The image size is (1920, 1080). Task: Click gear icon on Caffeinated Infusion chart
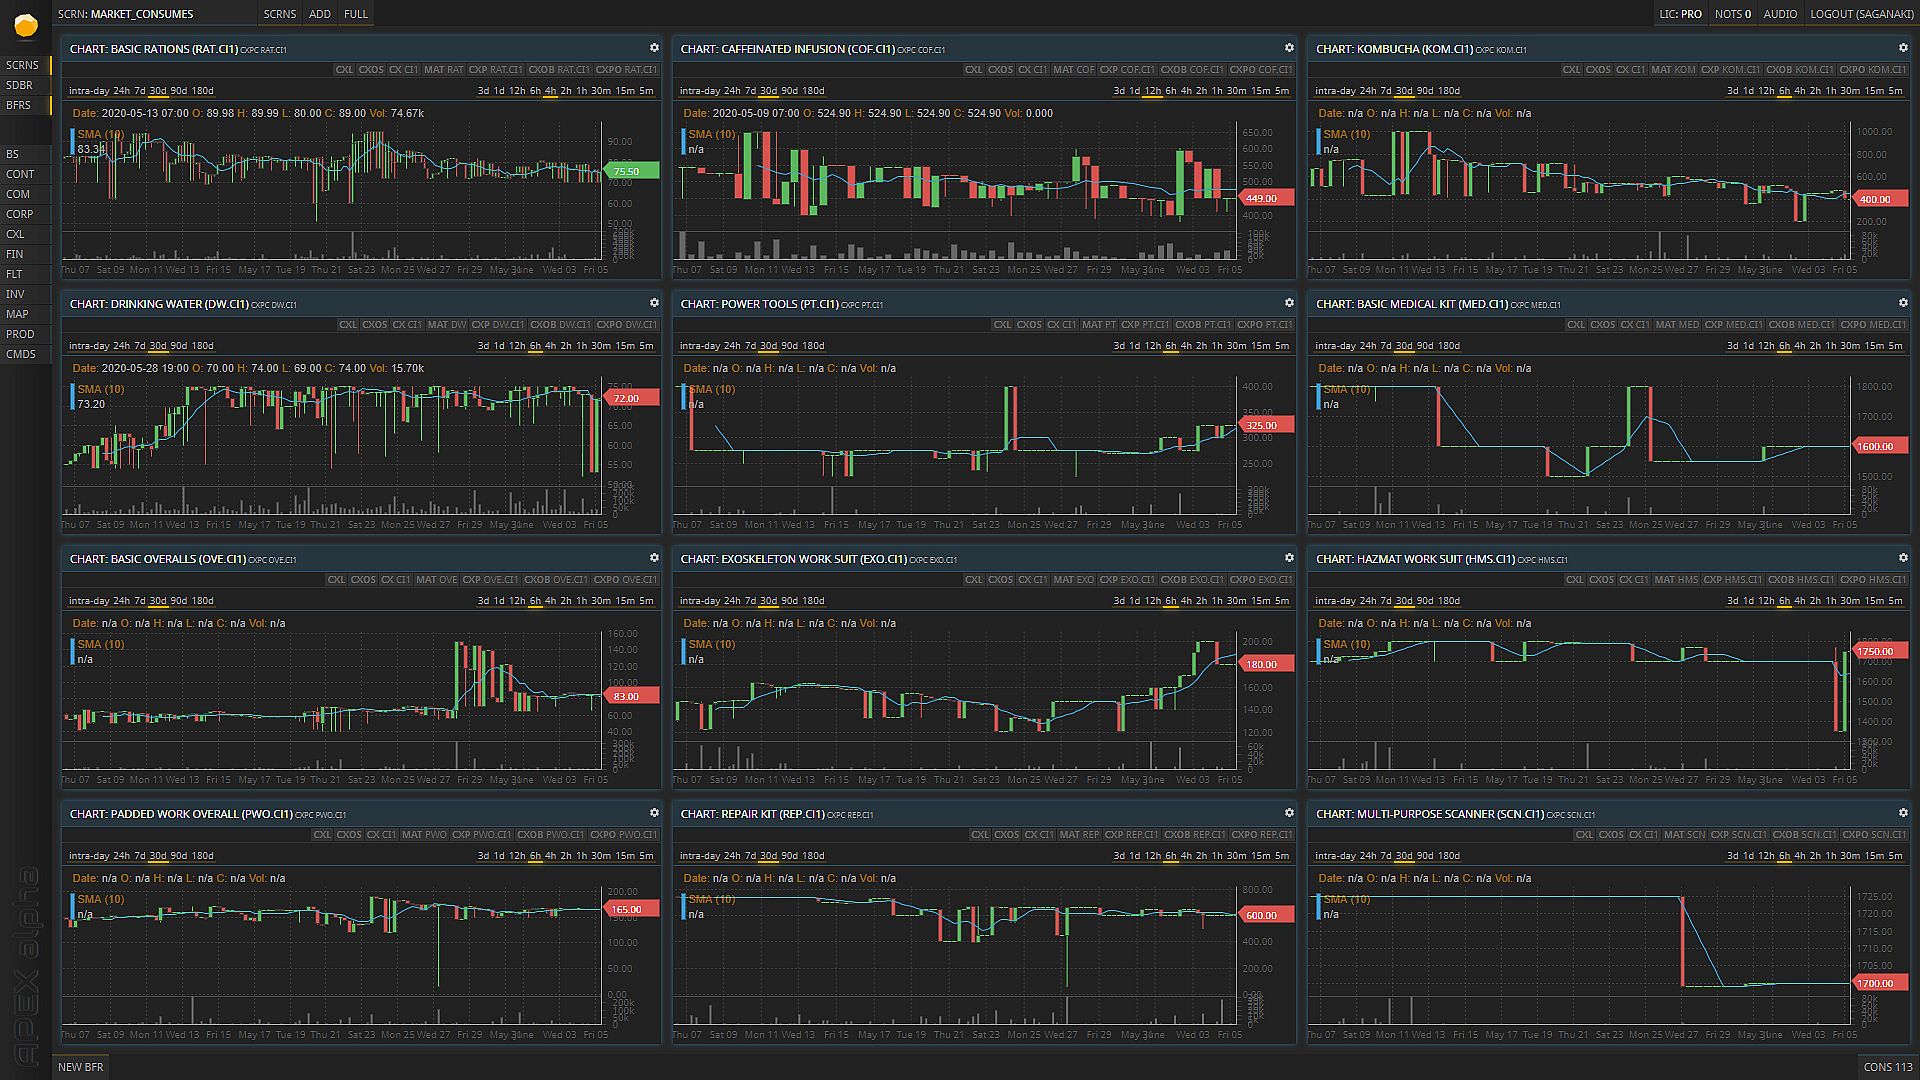1289,48
